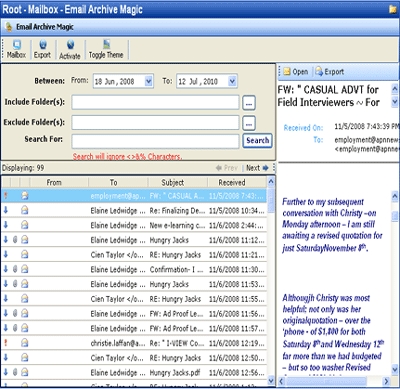The image size is (400, 389).
Task: Select 'RE: Hungry Jacks' email received 11:55
Action: pos(134,298)
